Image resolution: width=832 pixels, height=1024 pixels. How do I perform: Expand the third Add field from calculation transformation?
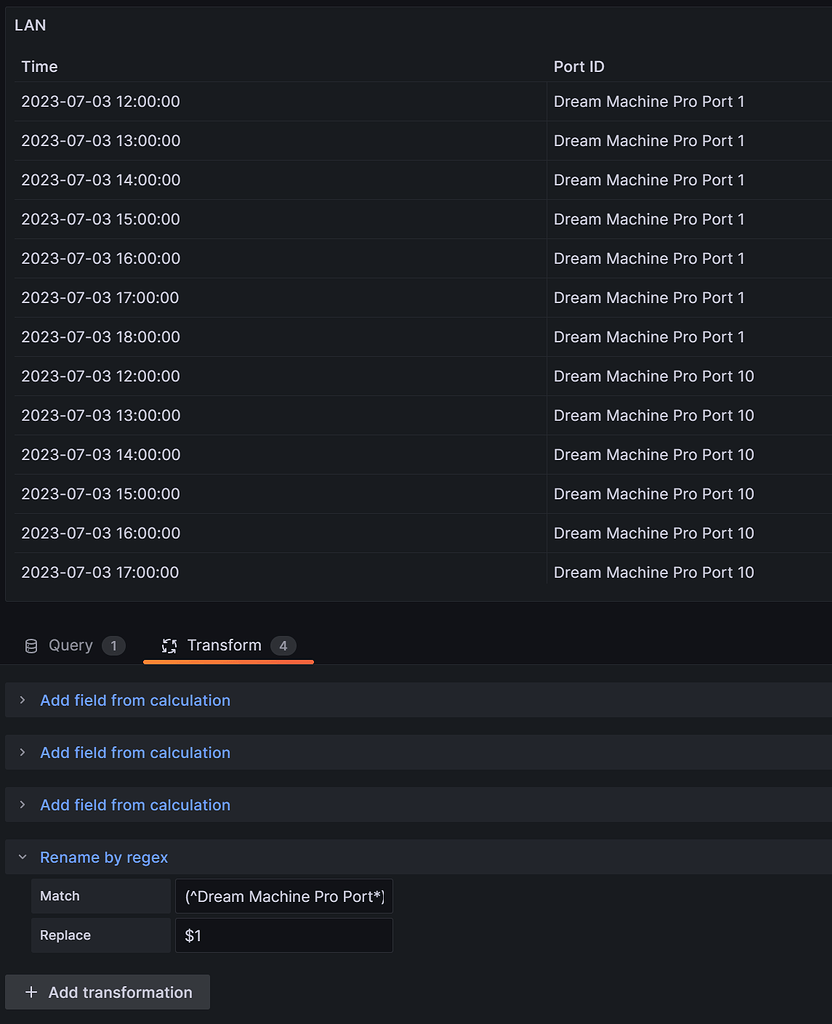pos(135,804)
